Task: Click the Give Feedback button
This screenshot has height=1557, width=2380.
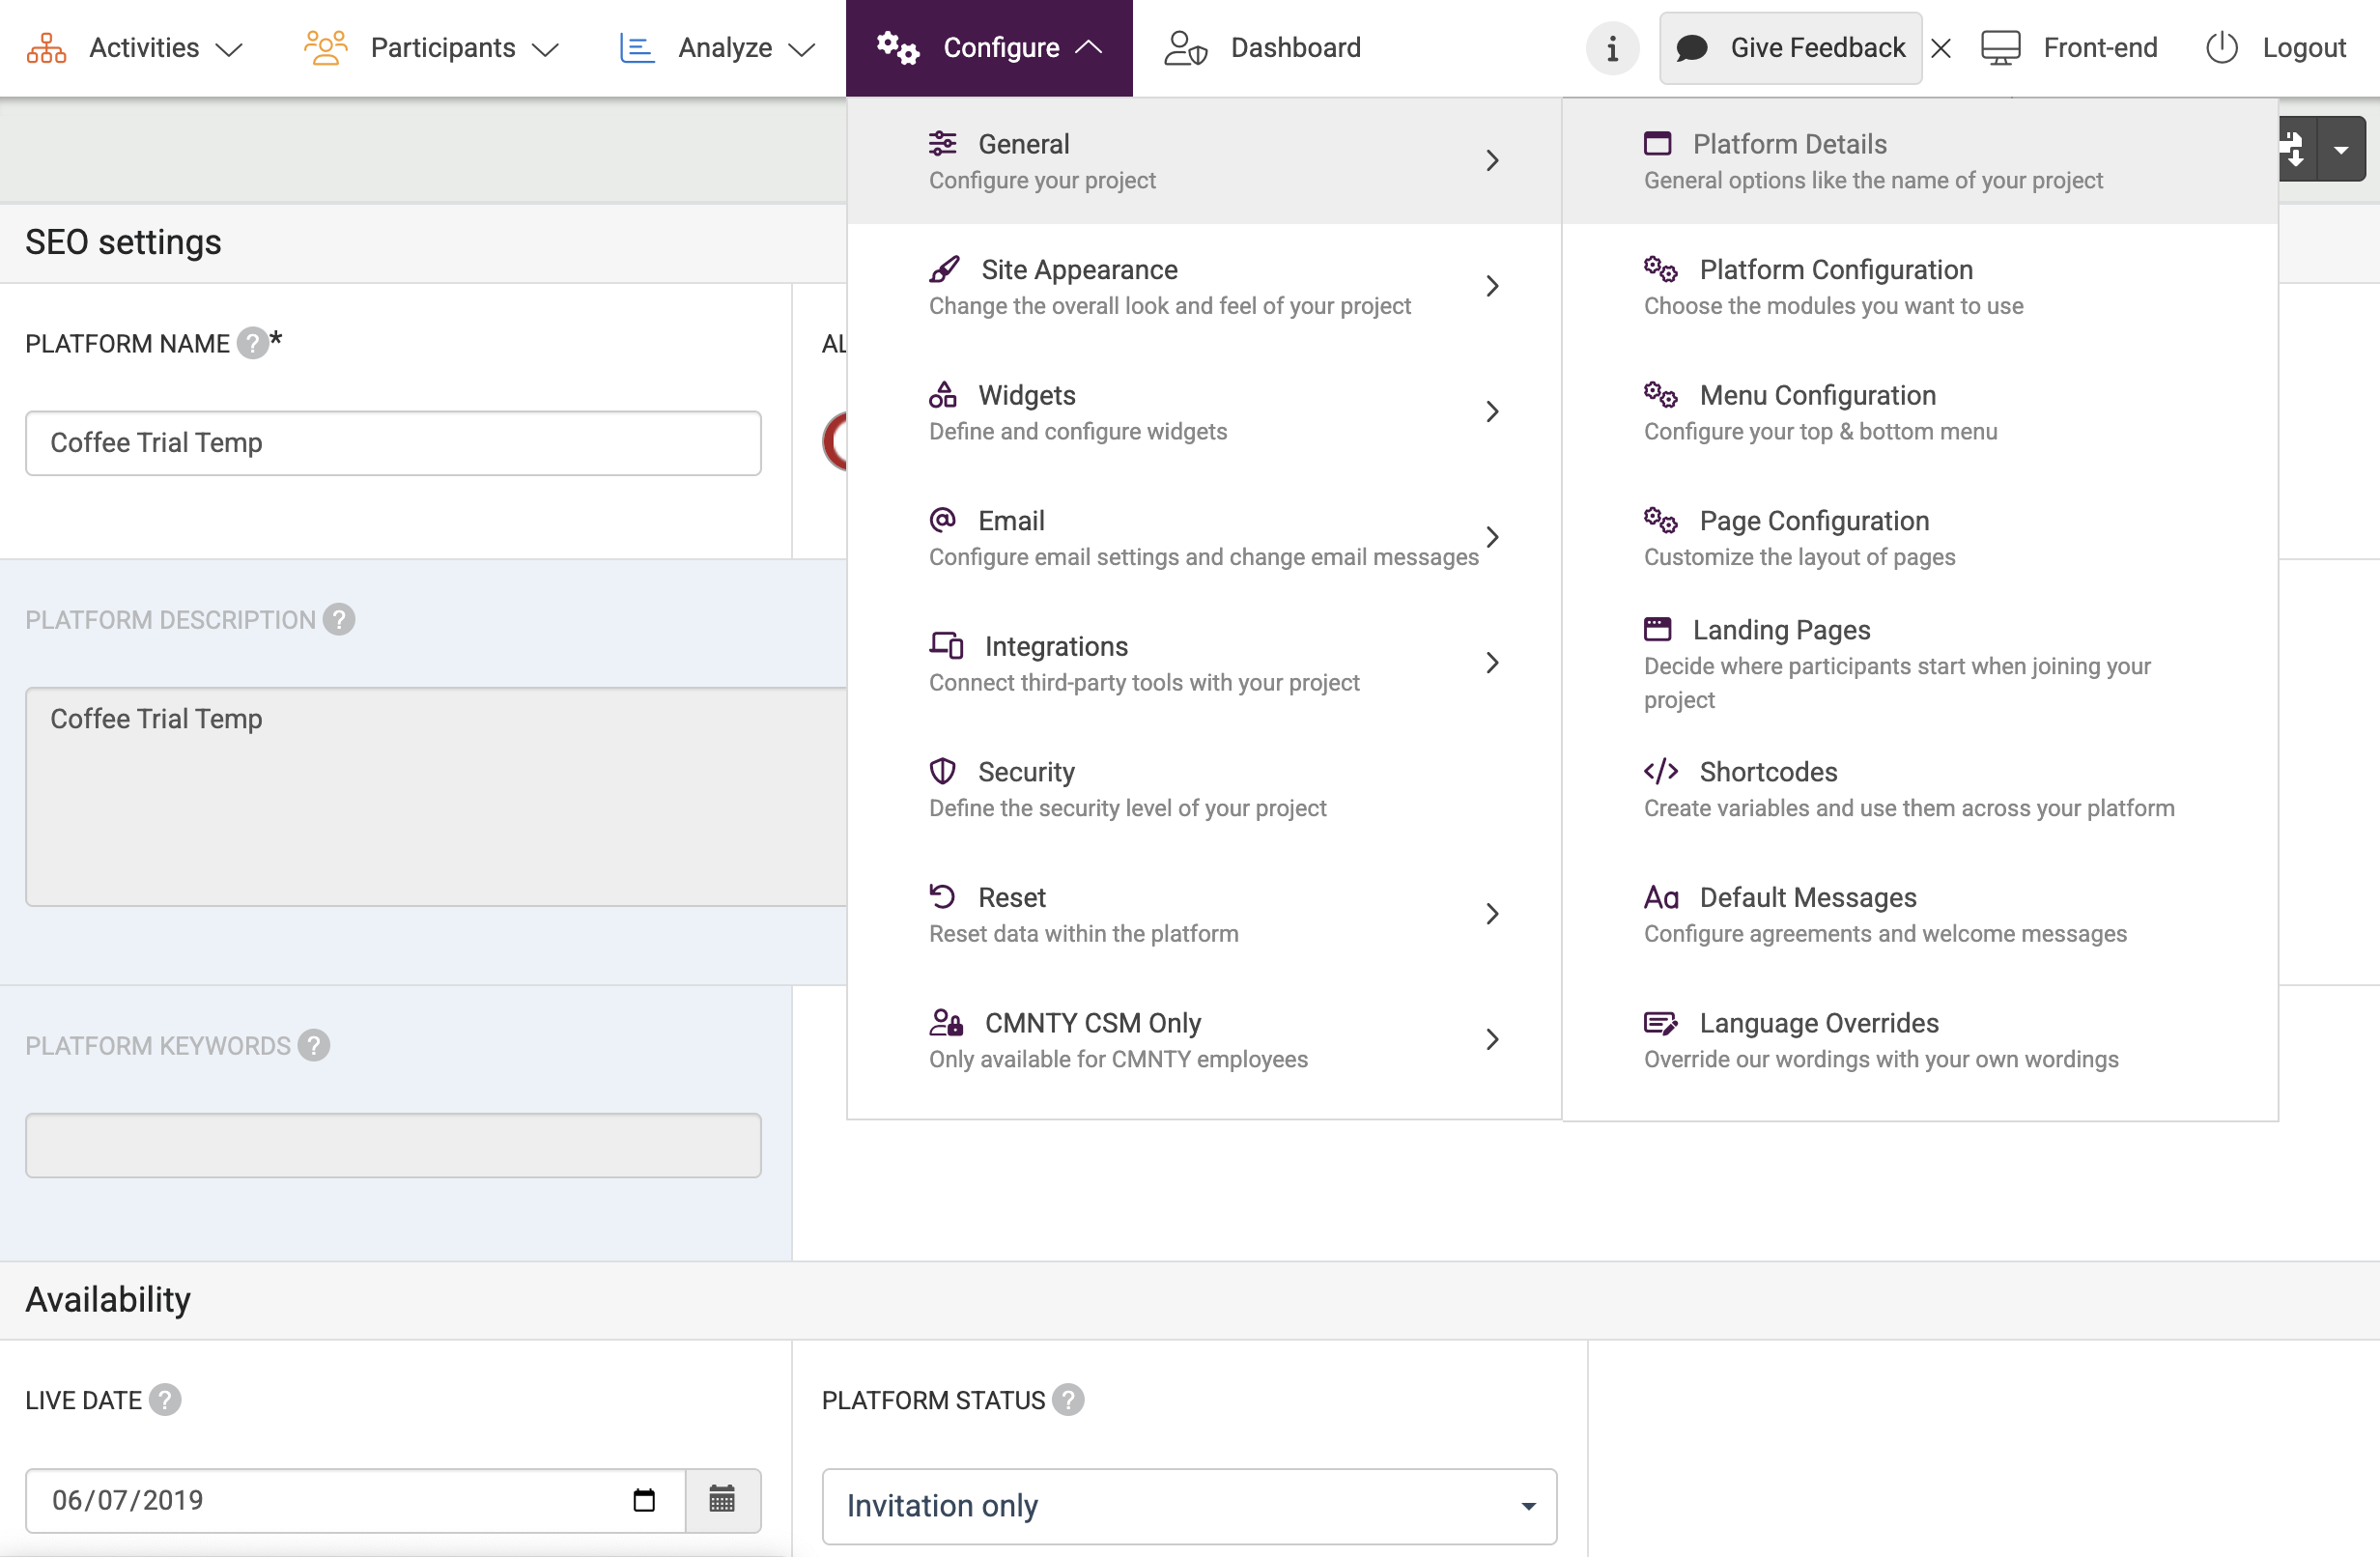Action: [1790, 48]
